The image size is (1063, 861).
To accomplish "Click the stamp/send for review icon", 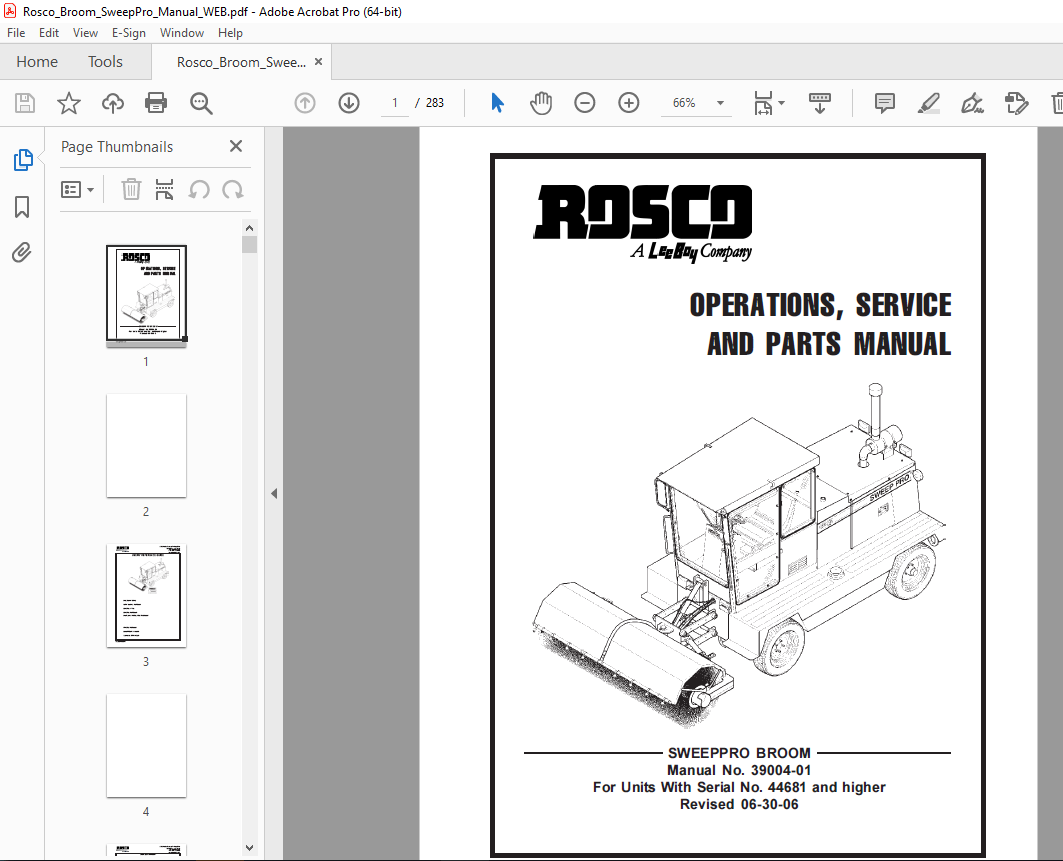I will (1016, 103).
